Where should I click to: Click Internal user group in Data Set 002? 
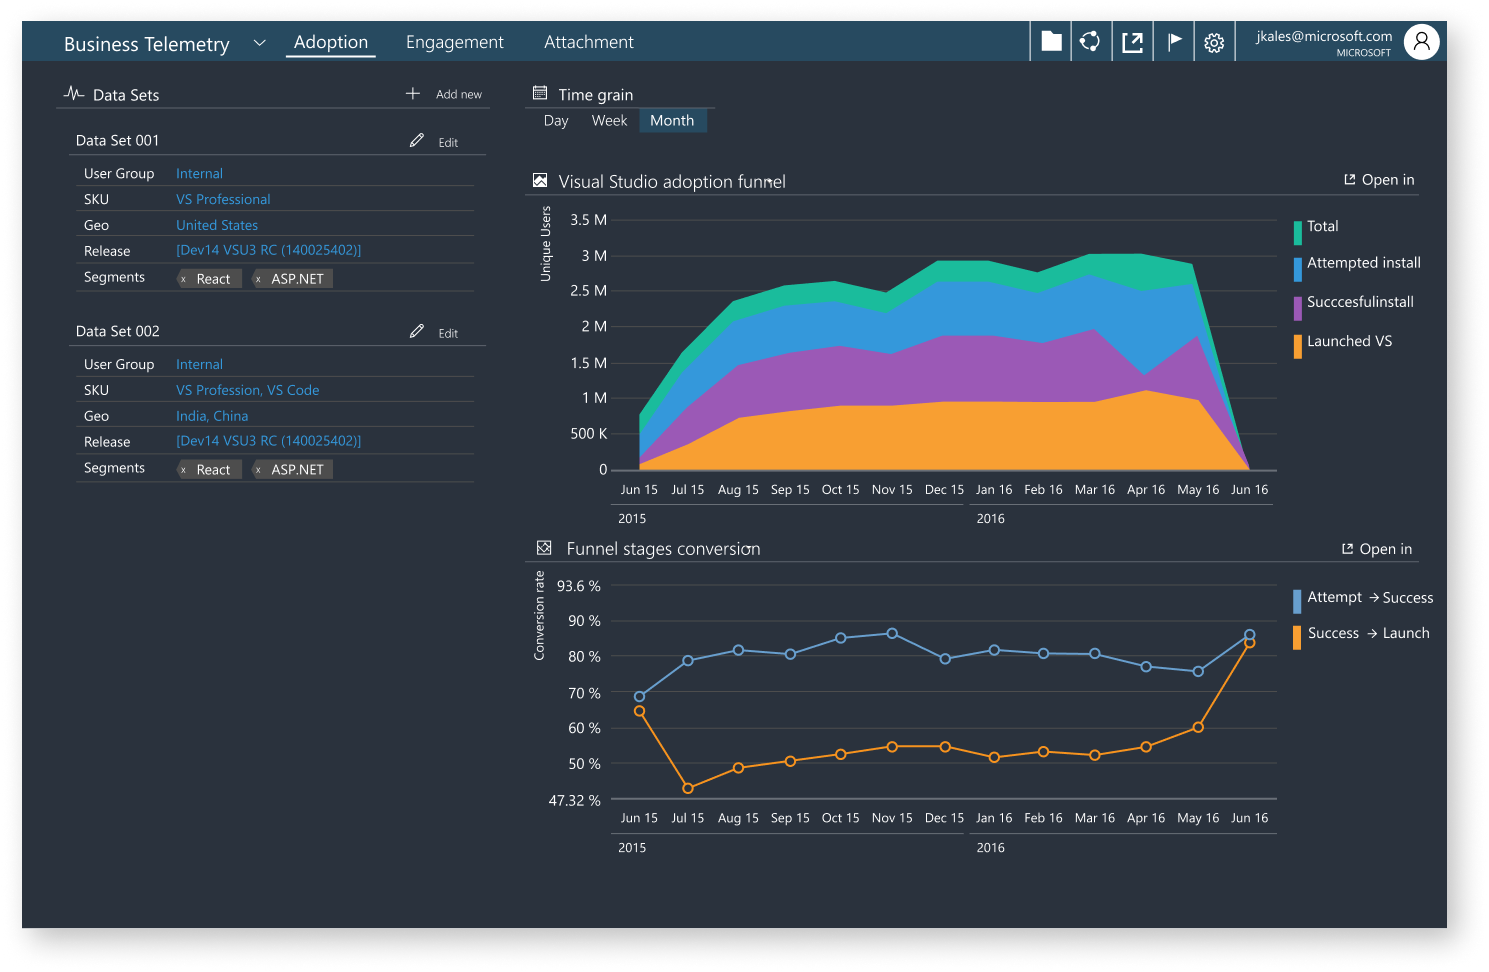pos(200,365)
